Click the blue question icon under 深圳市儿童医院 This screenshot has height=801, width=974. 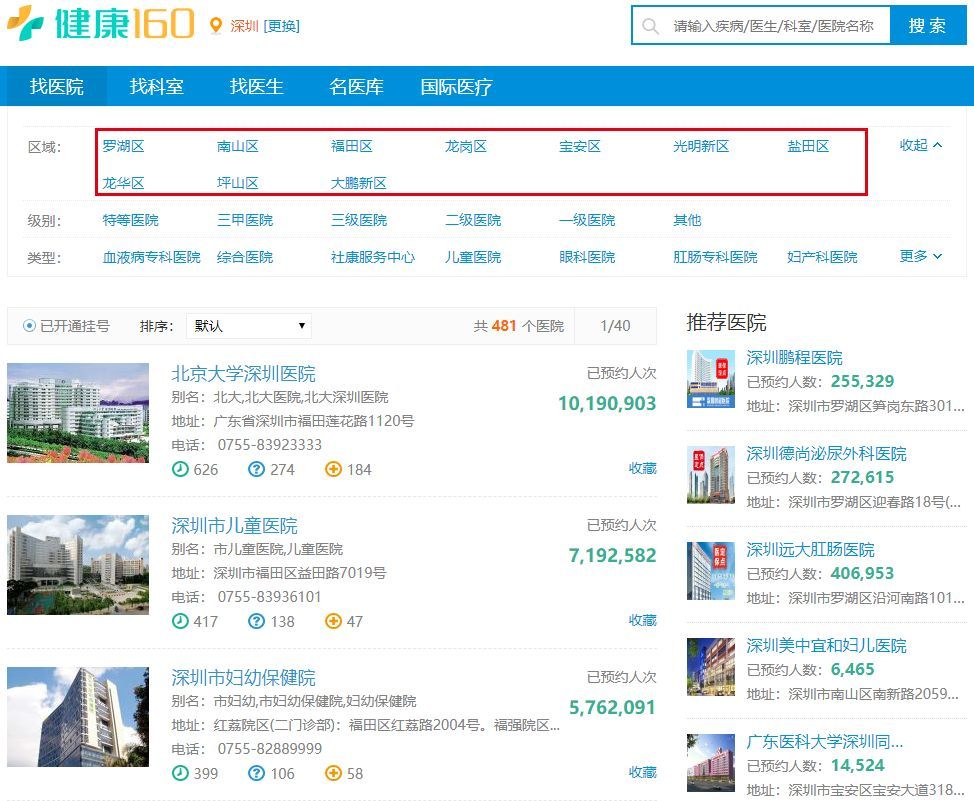pyautogui.click(x=255, y=621)
